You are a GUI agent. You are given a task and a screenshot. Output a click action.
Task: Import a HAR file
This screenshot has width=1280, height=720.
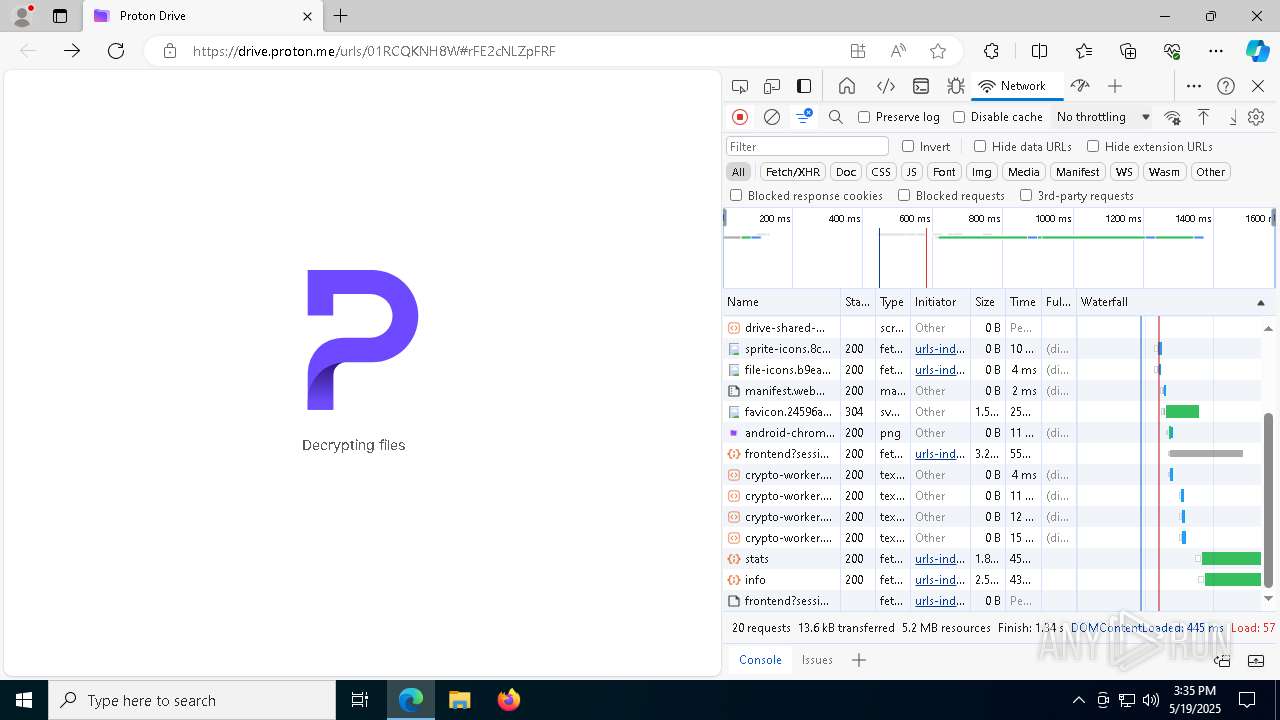(x=1203, y=117)
